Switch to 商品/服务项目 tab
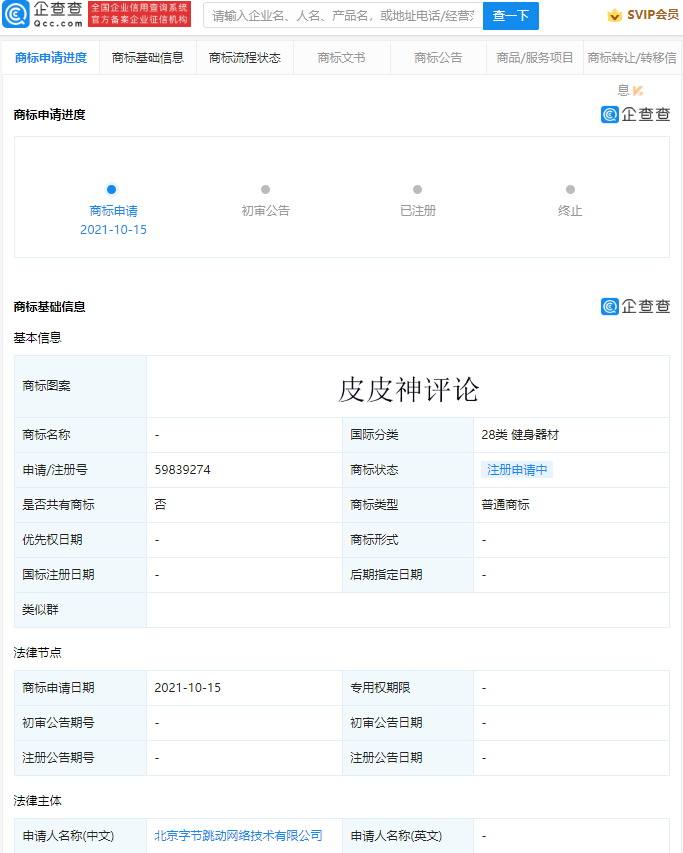This screenshot has height=853, width=683. [535, 58]
